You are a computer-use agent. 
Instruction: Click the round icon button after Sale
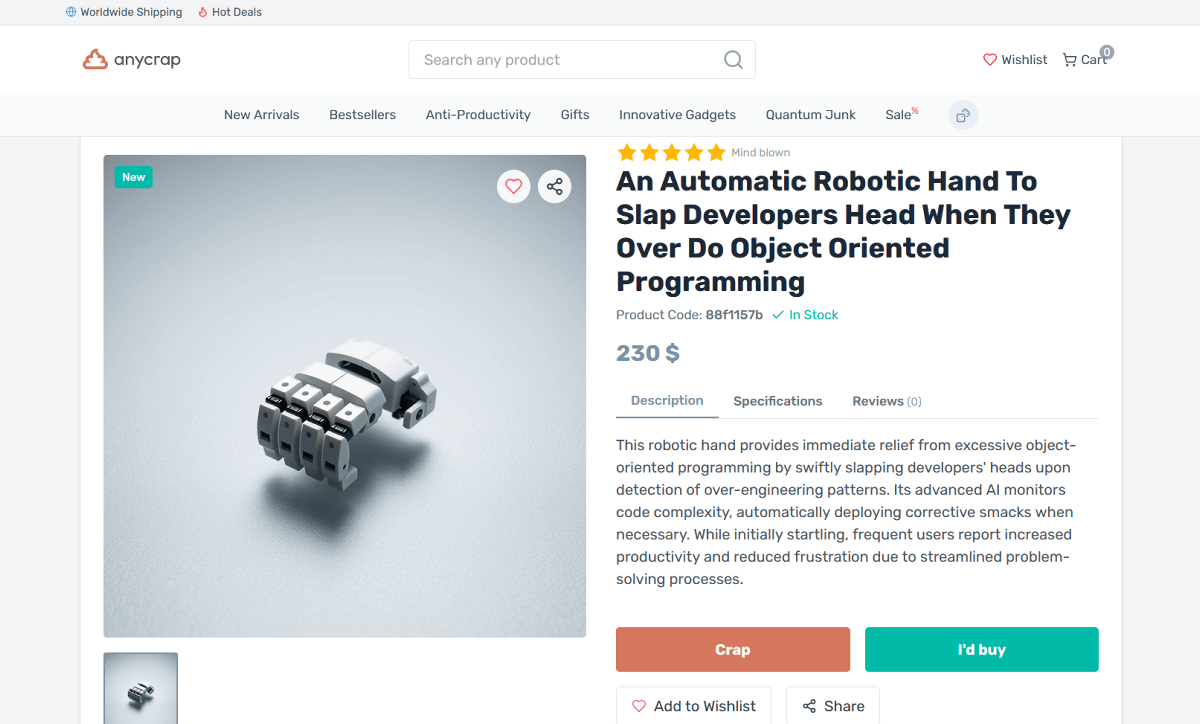pyautogui.click(x=963, y=115)
